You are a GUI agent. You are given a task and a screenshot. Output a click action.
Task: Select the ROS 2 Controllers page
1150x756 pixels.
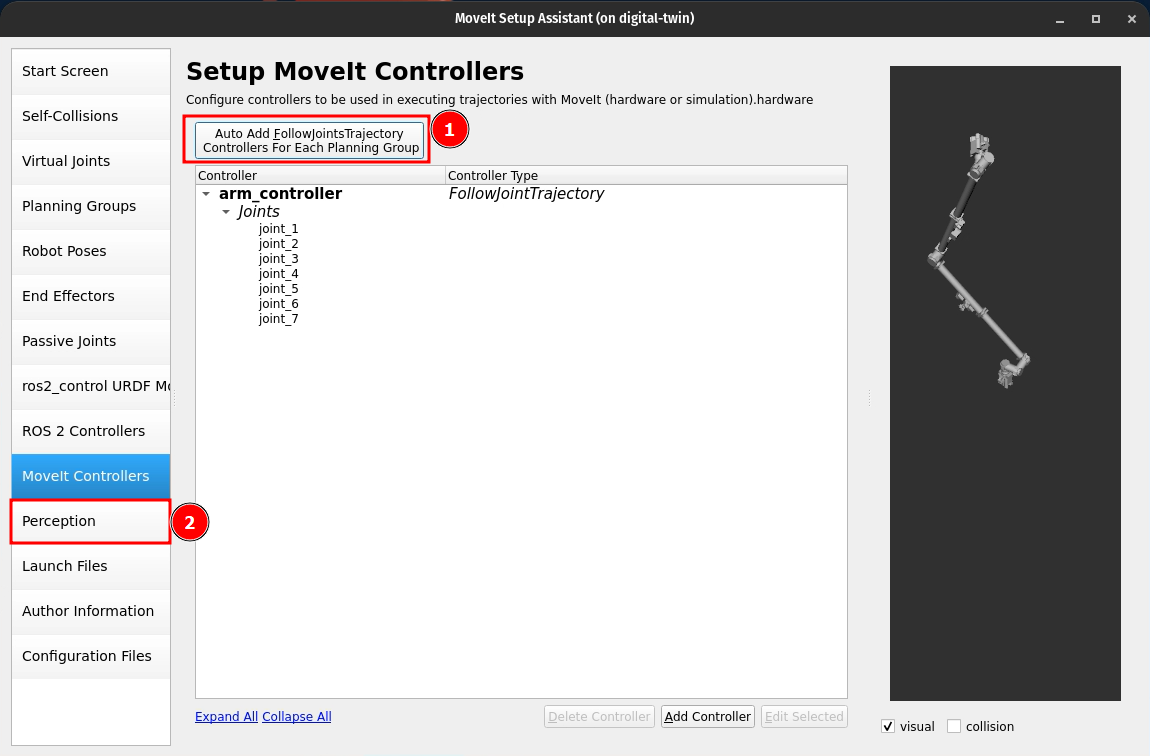pyautogui.click(x=90, y=431)
